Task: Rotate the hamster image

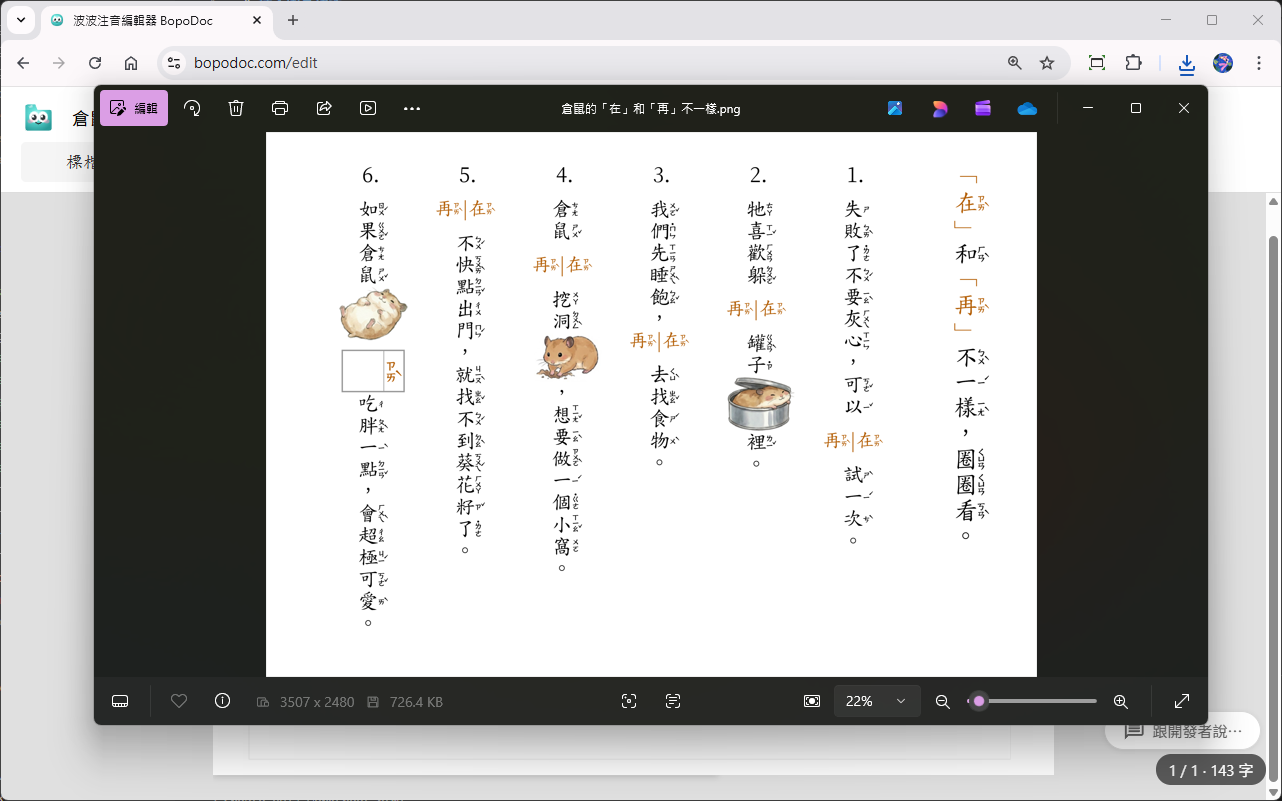Action: point(191,108)
